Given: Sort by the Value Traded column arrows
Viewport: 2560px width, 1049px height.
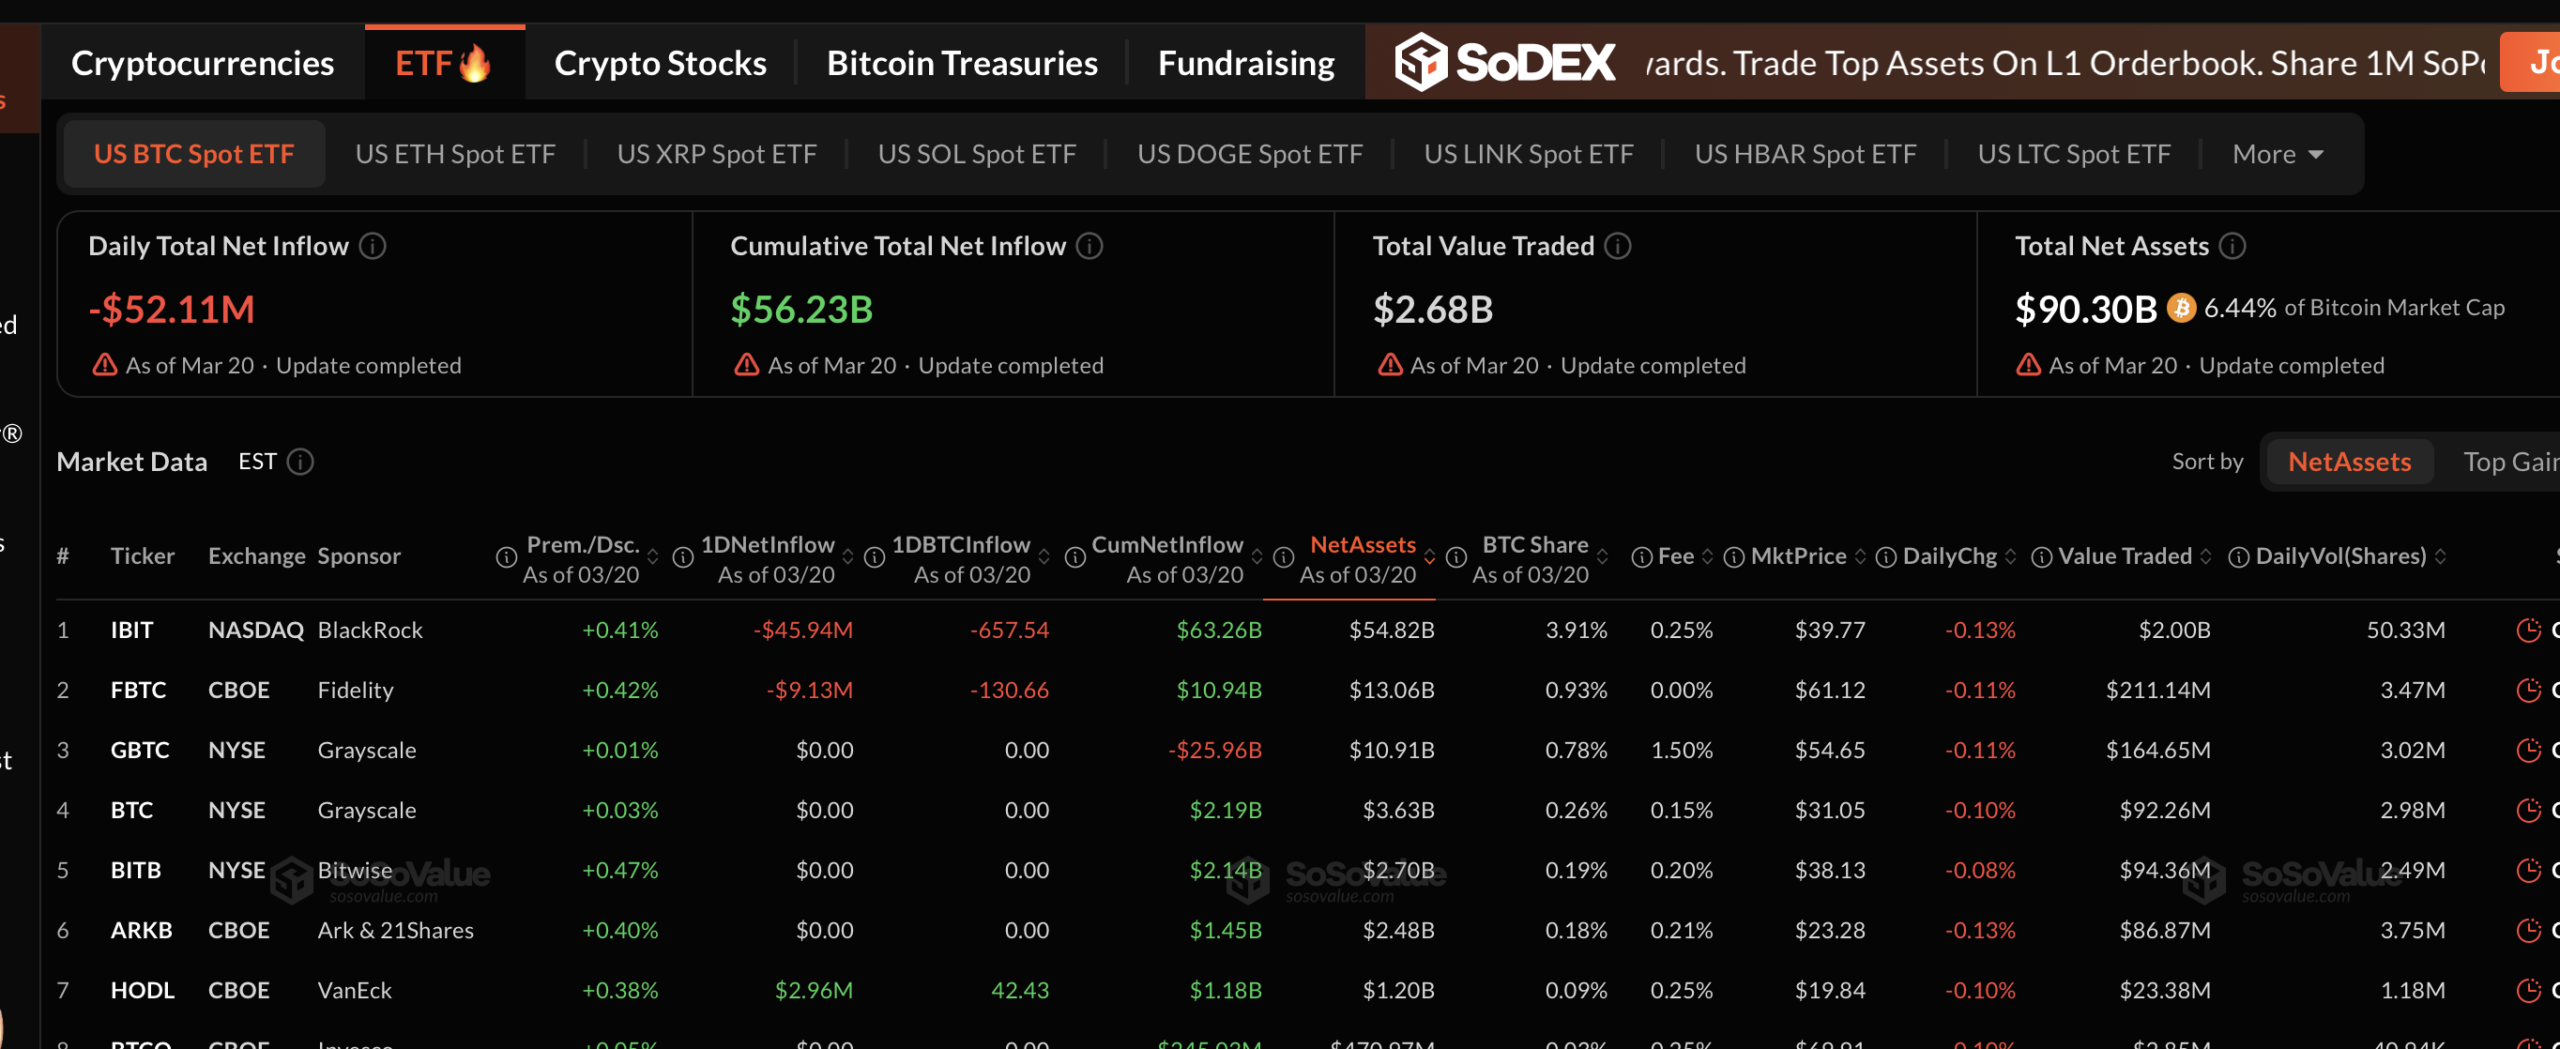Looking at the screenshot, I should [2206, 557].
